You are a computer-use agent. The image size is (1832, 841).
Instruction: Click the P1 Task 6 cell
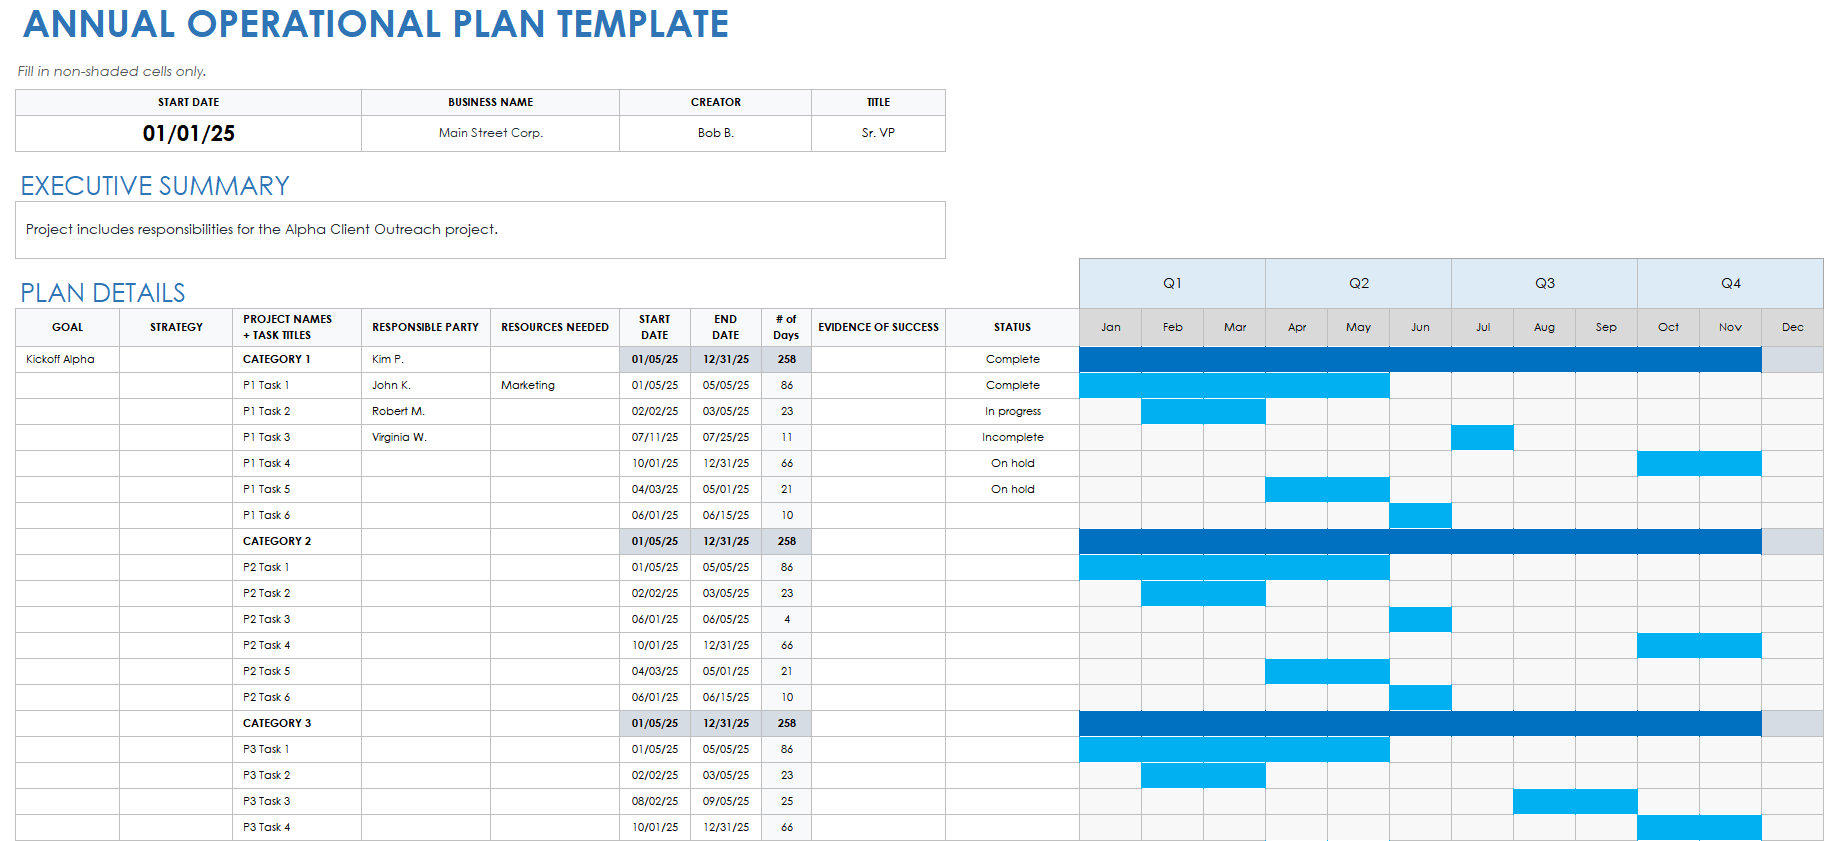coord(296,515)
